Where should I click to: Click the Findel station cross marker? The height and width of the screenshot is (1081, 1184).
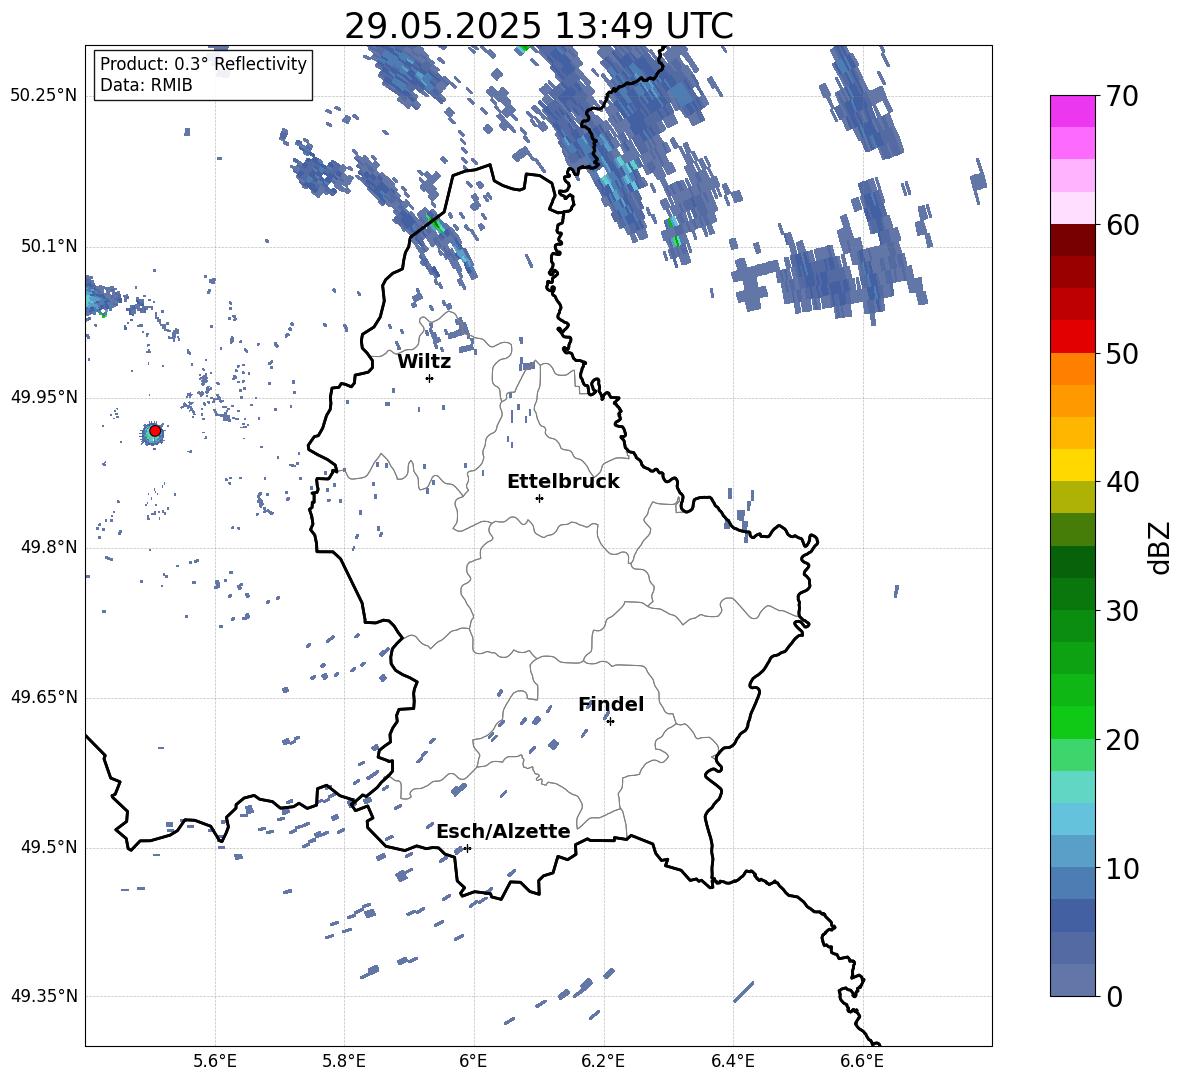610,722
